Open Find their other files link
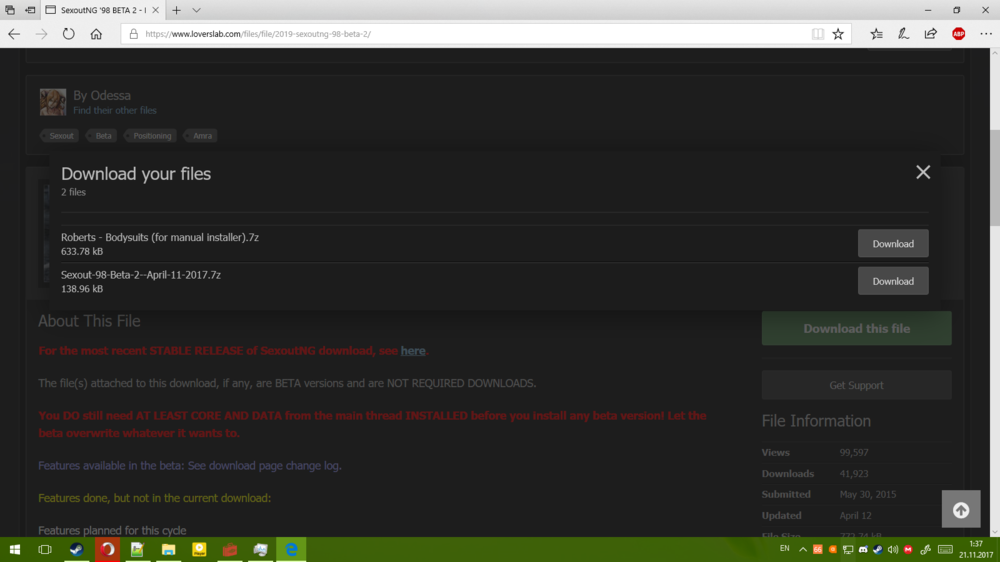 115,110
